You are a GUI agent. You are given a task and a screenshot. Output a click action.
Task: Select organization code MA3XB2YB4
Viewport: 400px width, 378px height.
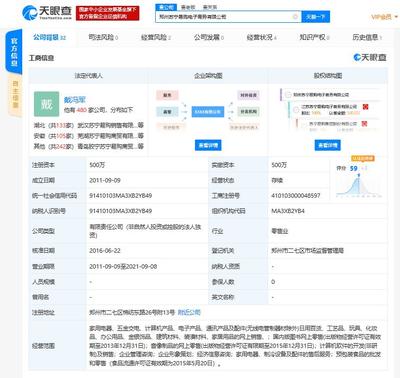[288, 211]
